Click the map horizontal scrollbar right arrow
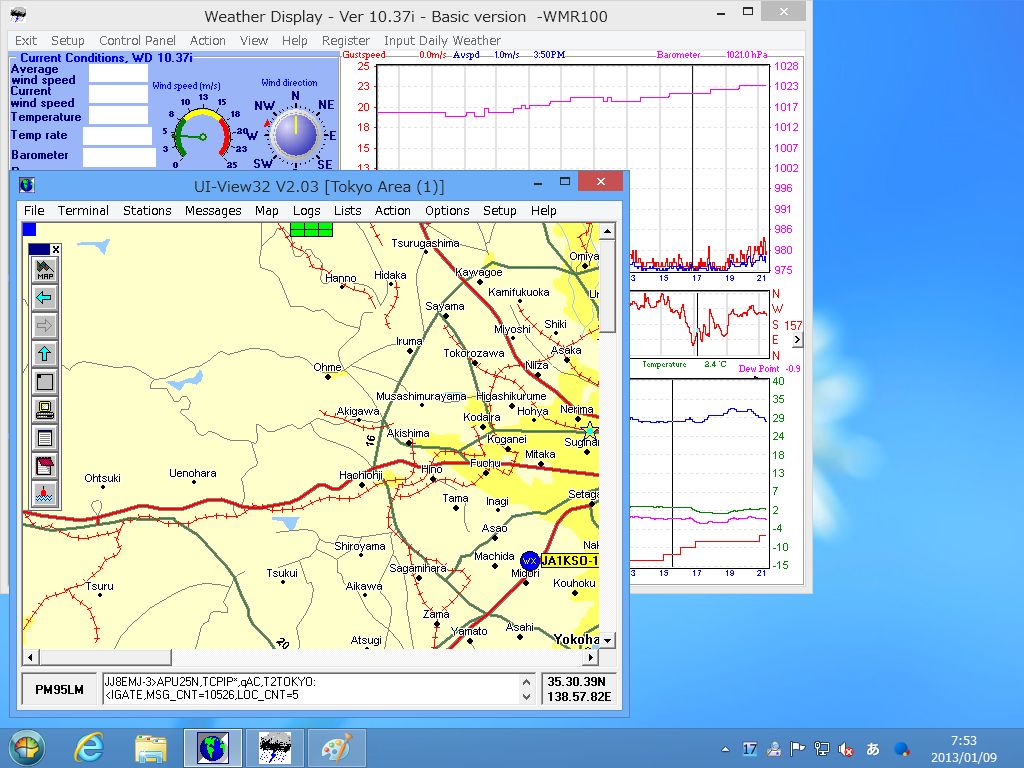 (x=591, y=657)
